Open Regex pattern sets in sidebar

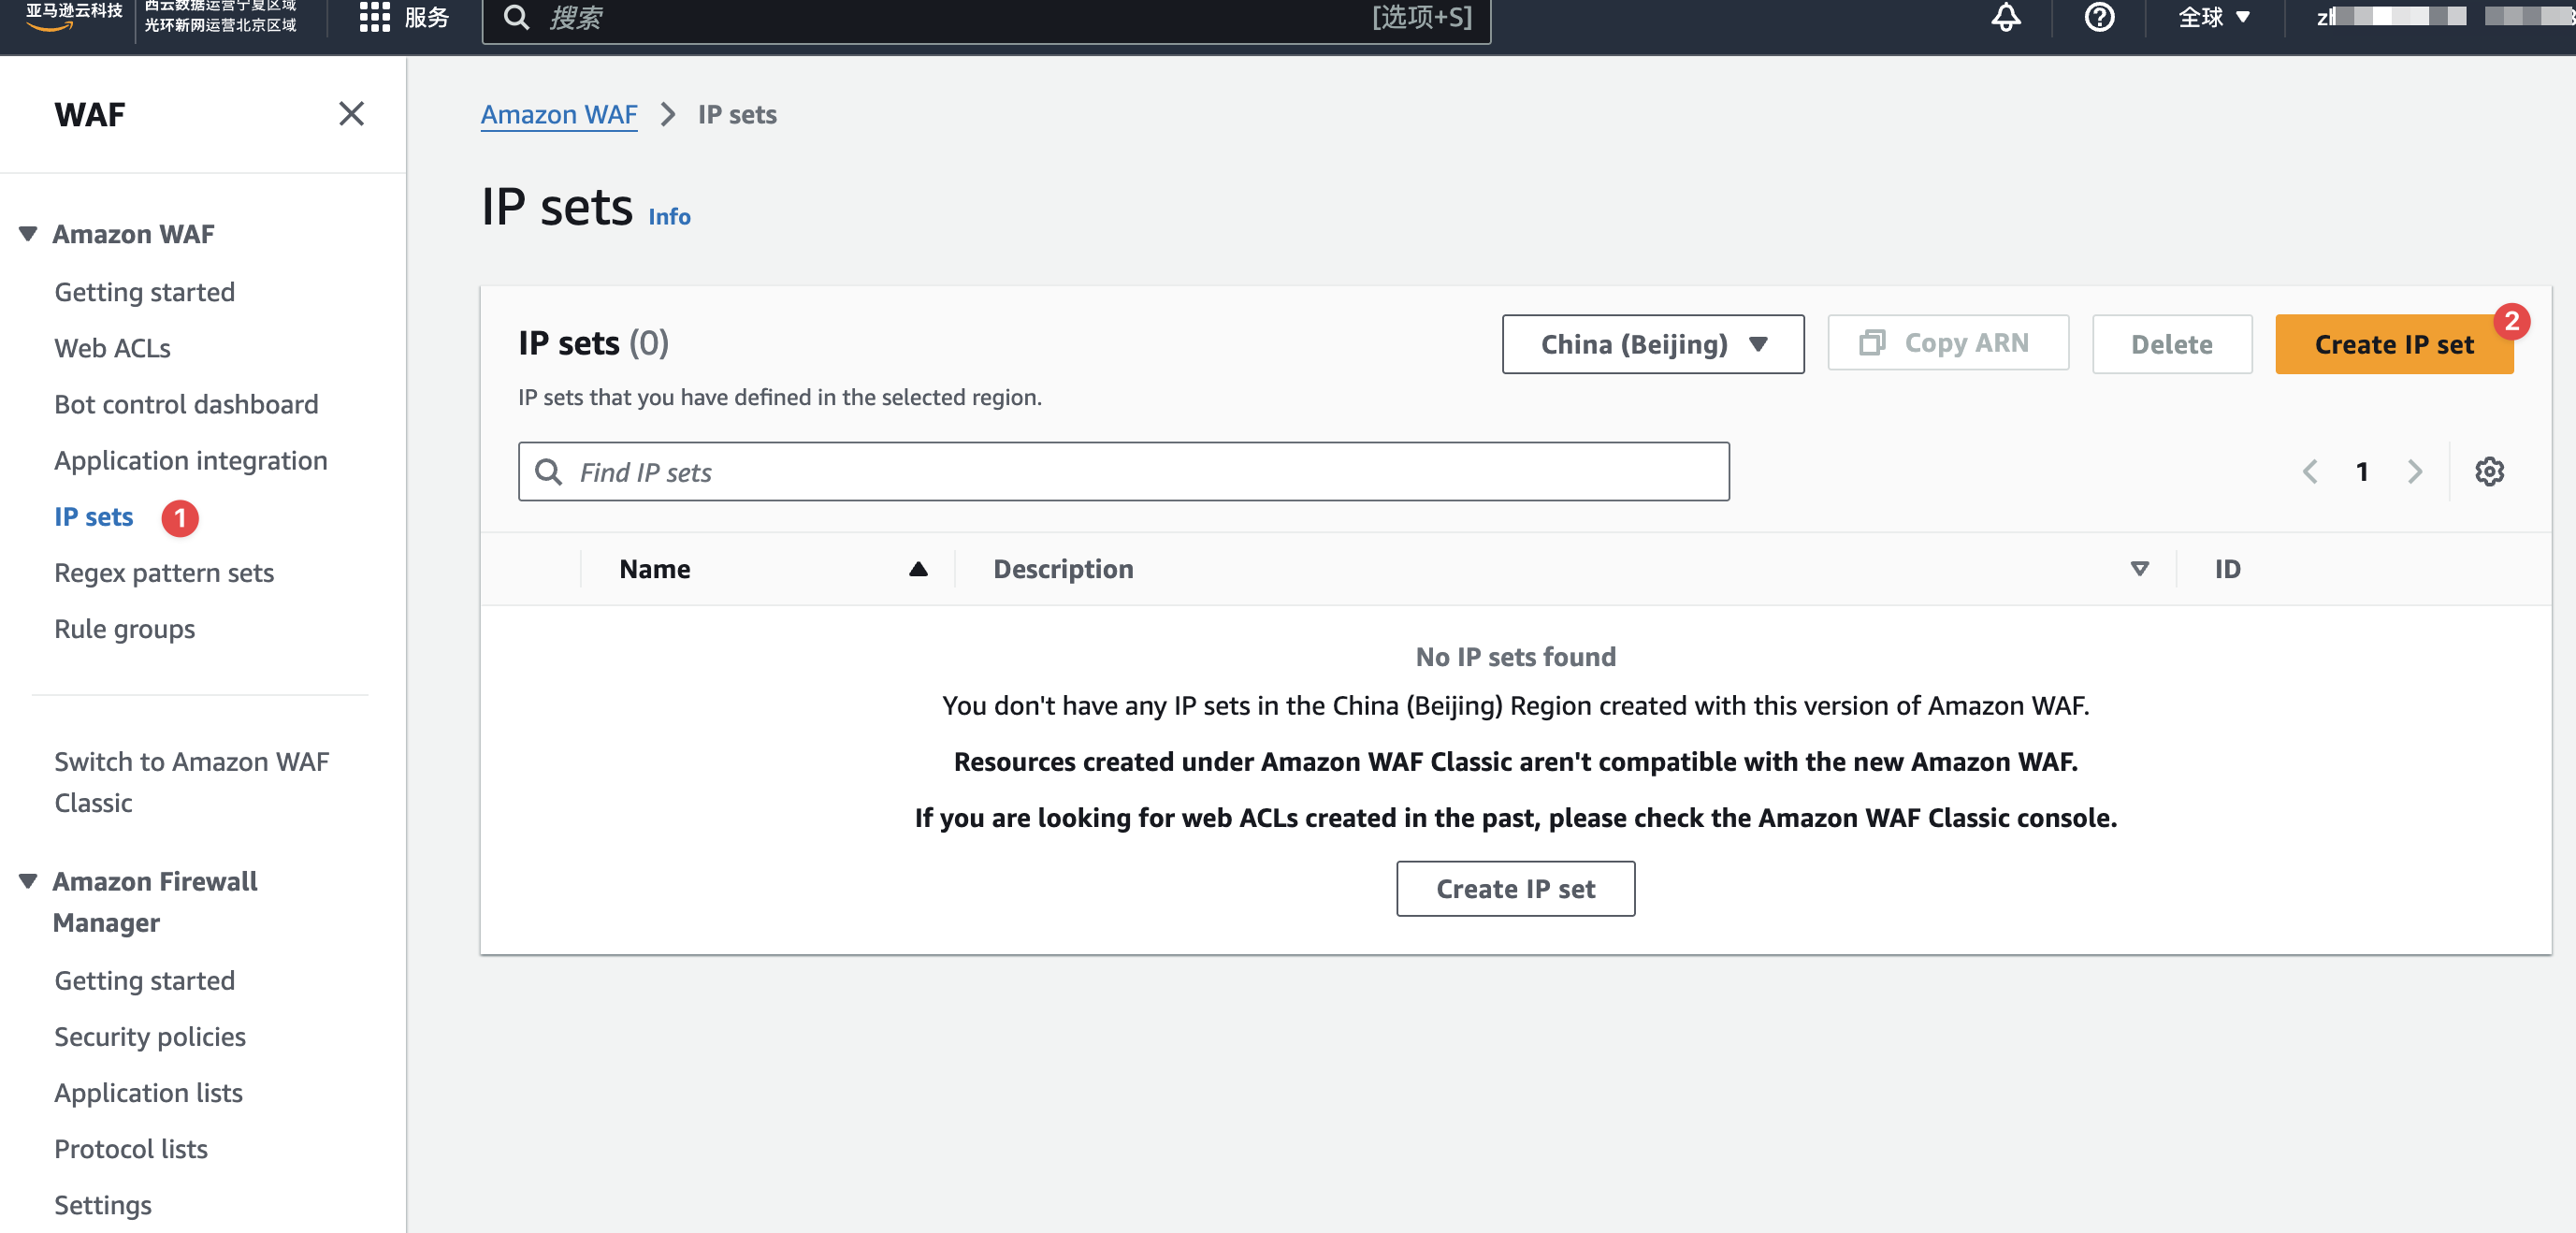pyautogui.click(x=163, y=573)
